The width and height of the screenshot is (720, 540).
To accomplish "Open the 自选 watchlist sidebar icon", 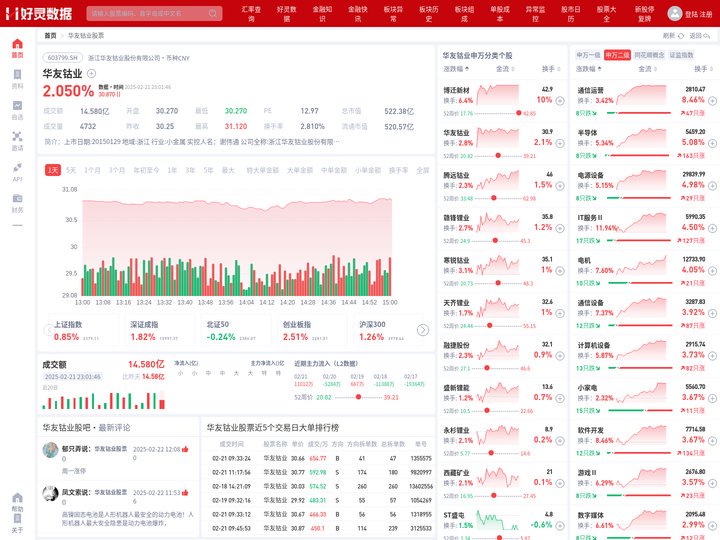I will coord(17,110).
